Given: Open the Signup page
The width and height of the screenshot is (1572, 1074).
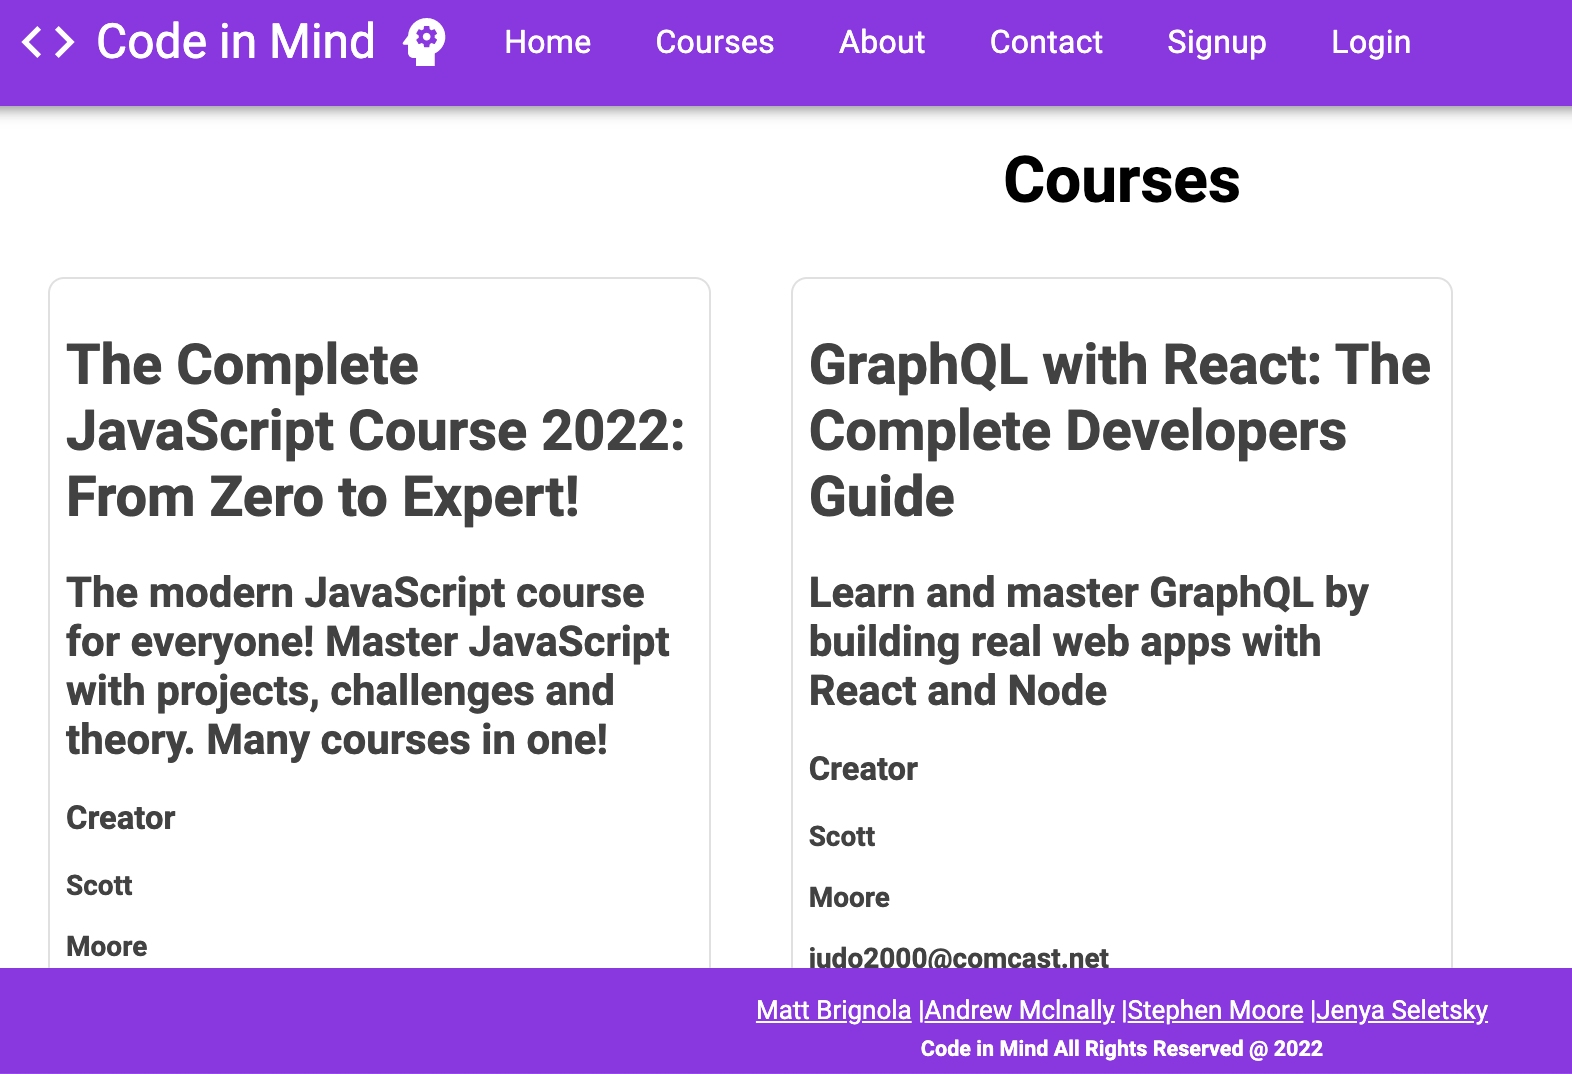Looking at the screenshot, I should tap(1217, 42).
